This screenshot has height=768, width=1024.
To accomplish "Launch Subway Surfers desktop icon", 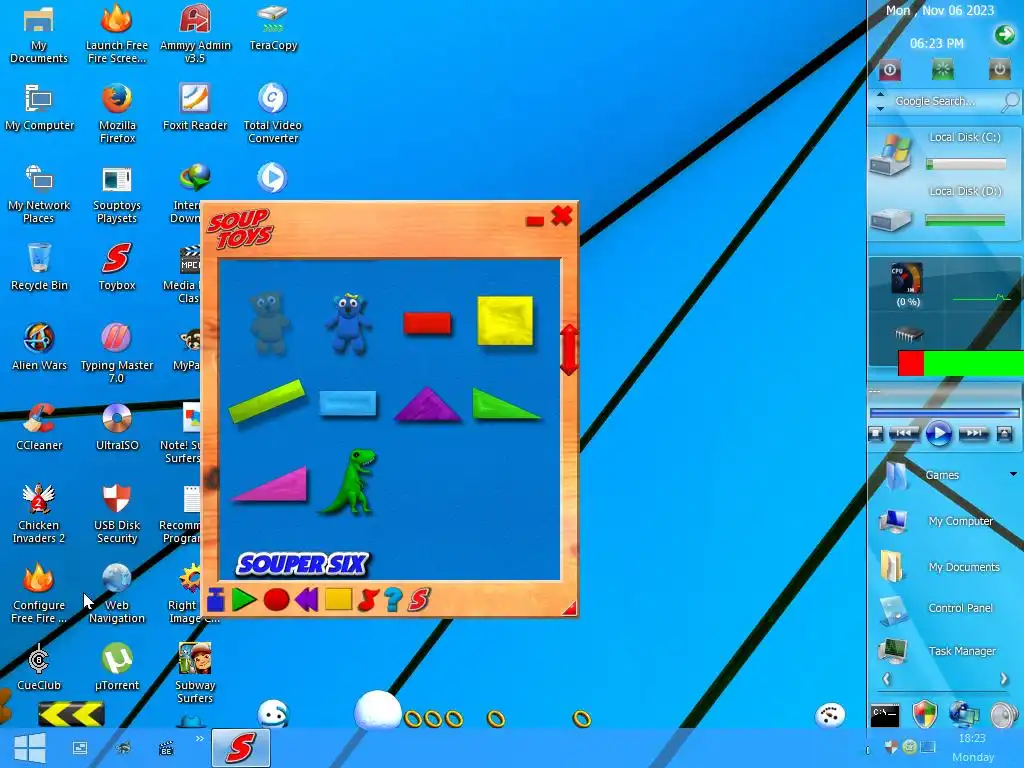I will [195, 673].
